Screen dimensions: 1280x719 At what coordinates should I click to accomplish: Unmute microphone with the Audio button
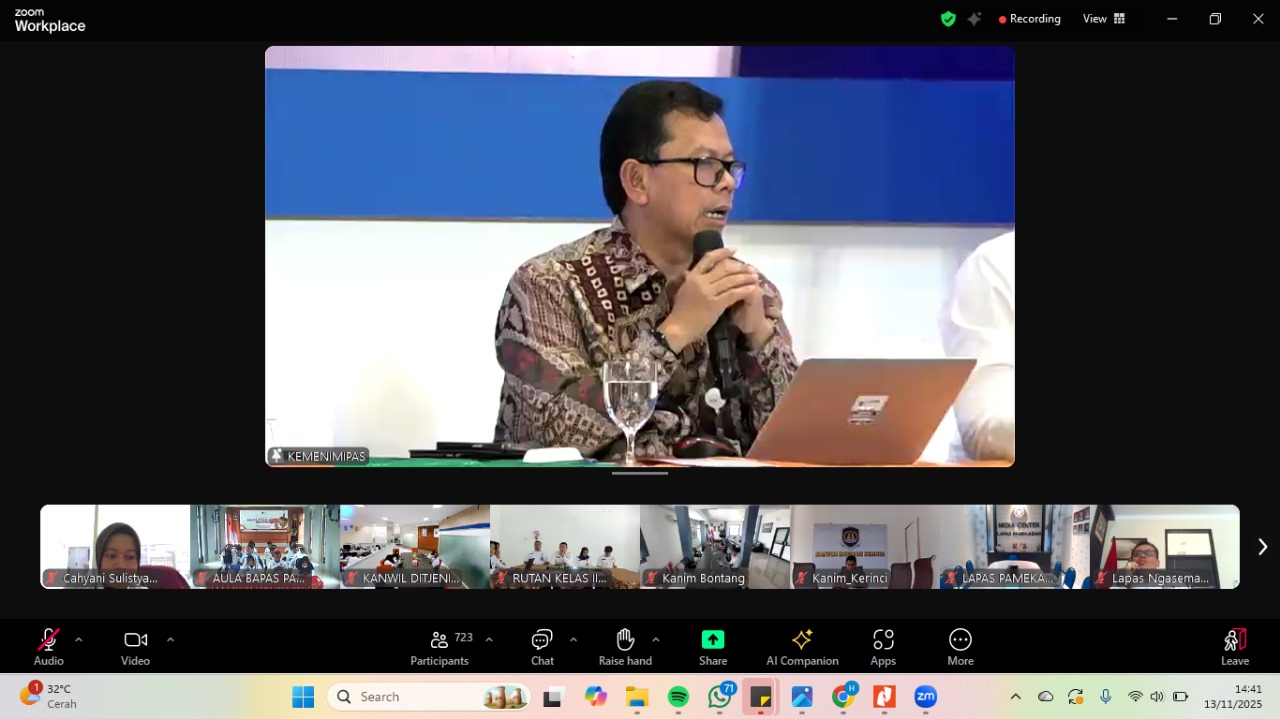pos(48,646)
